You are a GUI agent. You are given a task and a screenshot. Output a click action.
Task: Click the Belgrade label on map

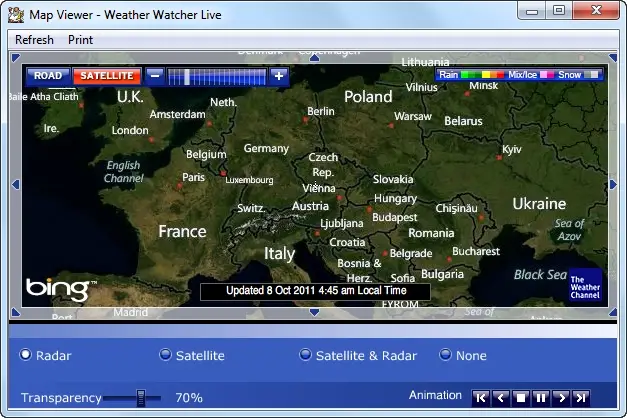coord(411,253)
